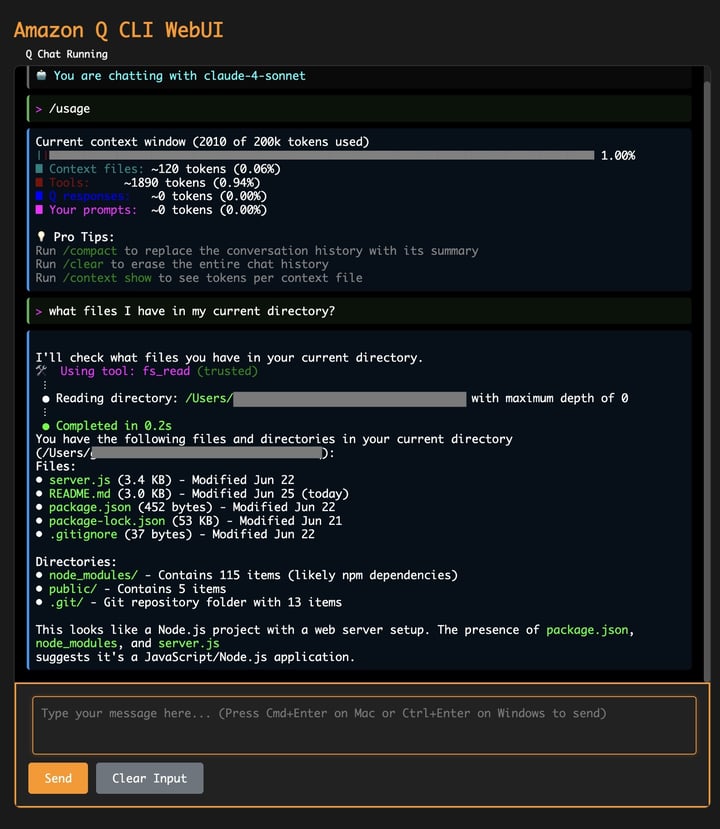Screen dimensions: 720x829
Task: Click the lightbulb icon next to Pro Tips
Action: point(41,237)
